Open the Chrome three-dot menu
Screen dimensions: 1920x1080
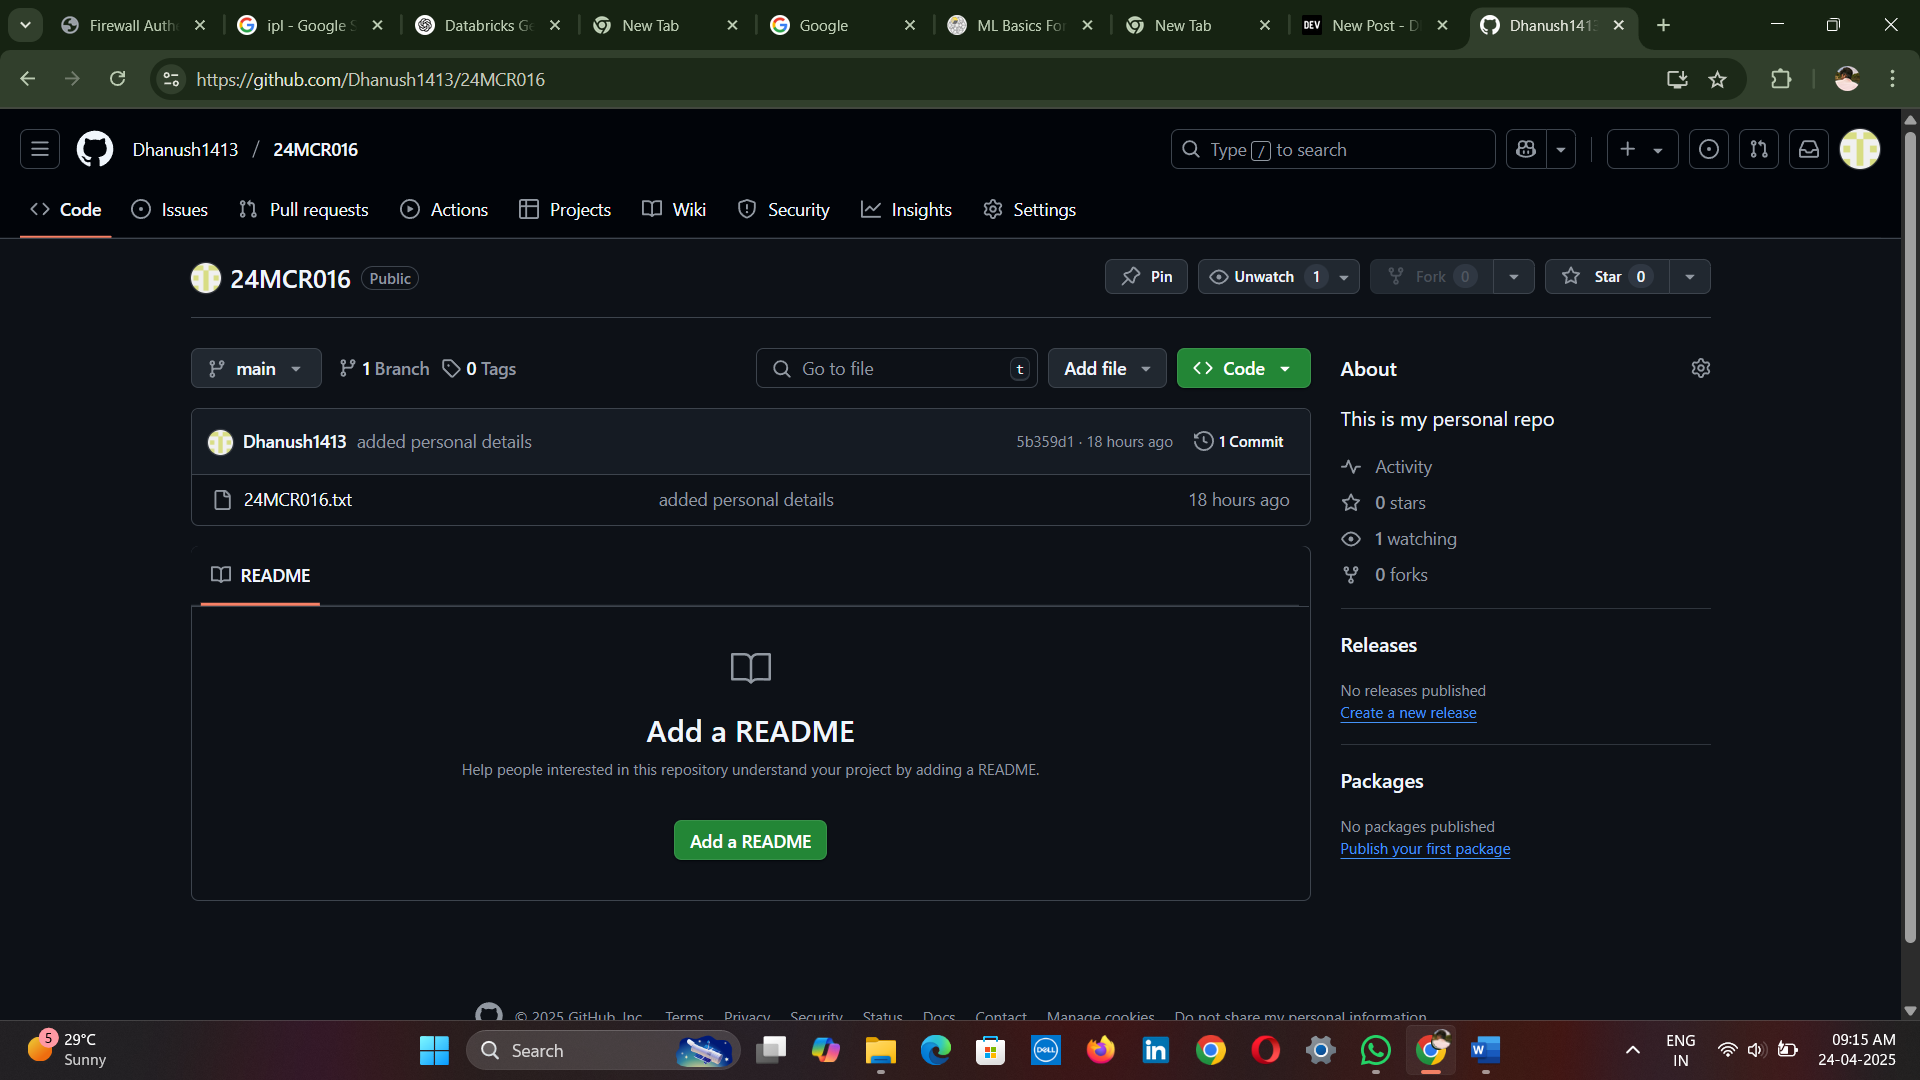[x=1892, y=79]
